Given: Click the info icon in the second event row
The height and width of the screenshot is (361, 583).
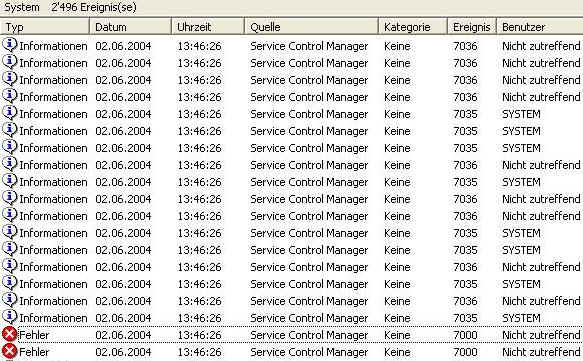Looking at the screenshot, I should pos(10,62).
